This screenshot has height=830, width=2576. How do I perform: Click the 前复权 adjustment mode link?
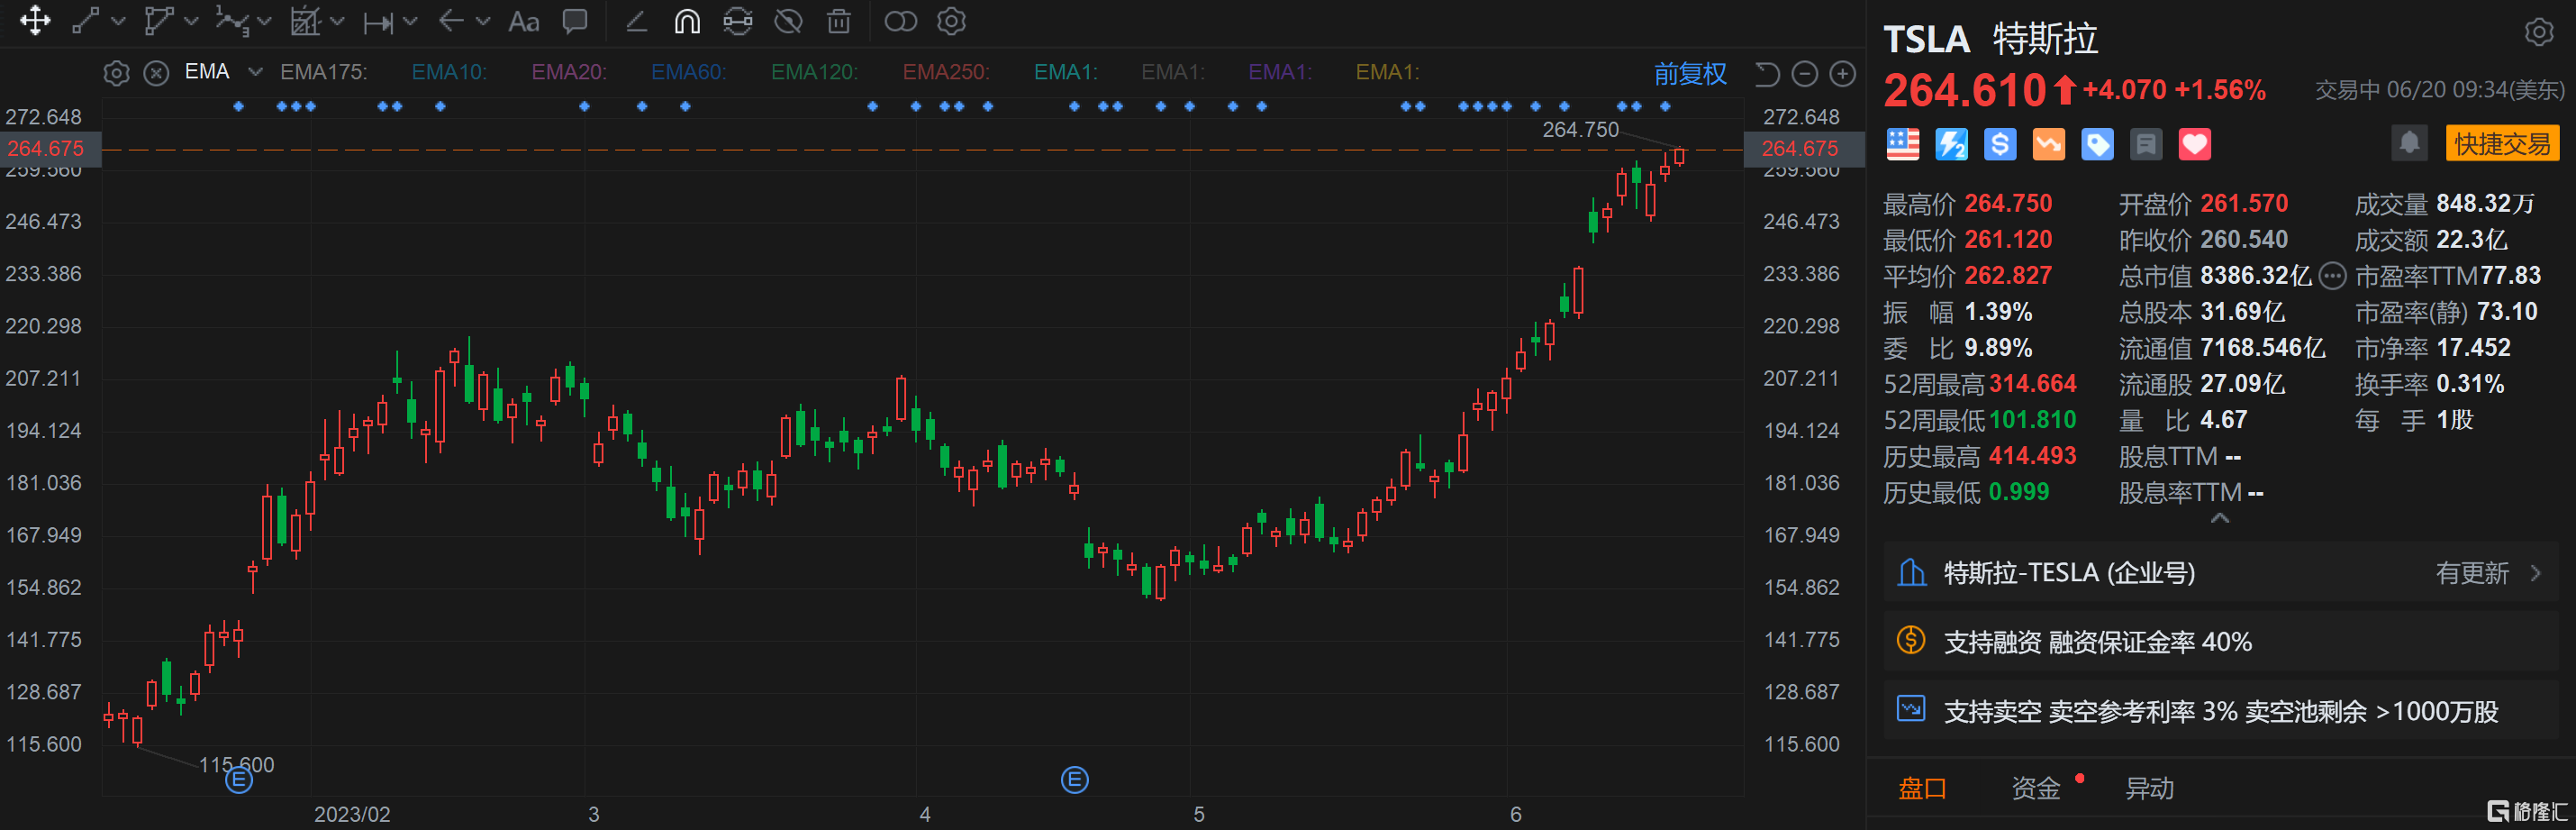tap(1690, 73)
